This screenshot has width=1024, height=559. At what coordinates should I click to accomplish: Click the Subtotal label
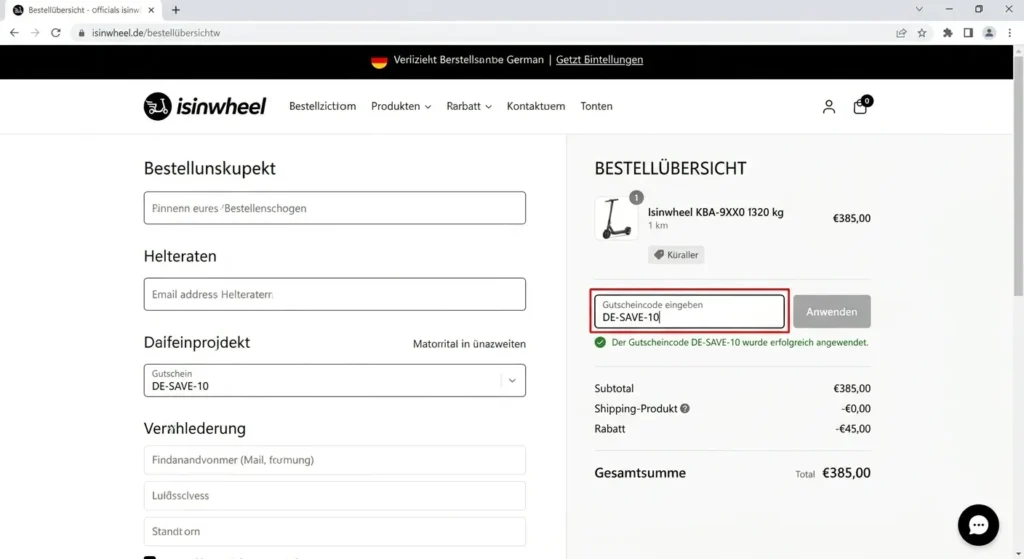pos(614,389)
